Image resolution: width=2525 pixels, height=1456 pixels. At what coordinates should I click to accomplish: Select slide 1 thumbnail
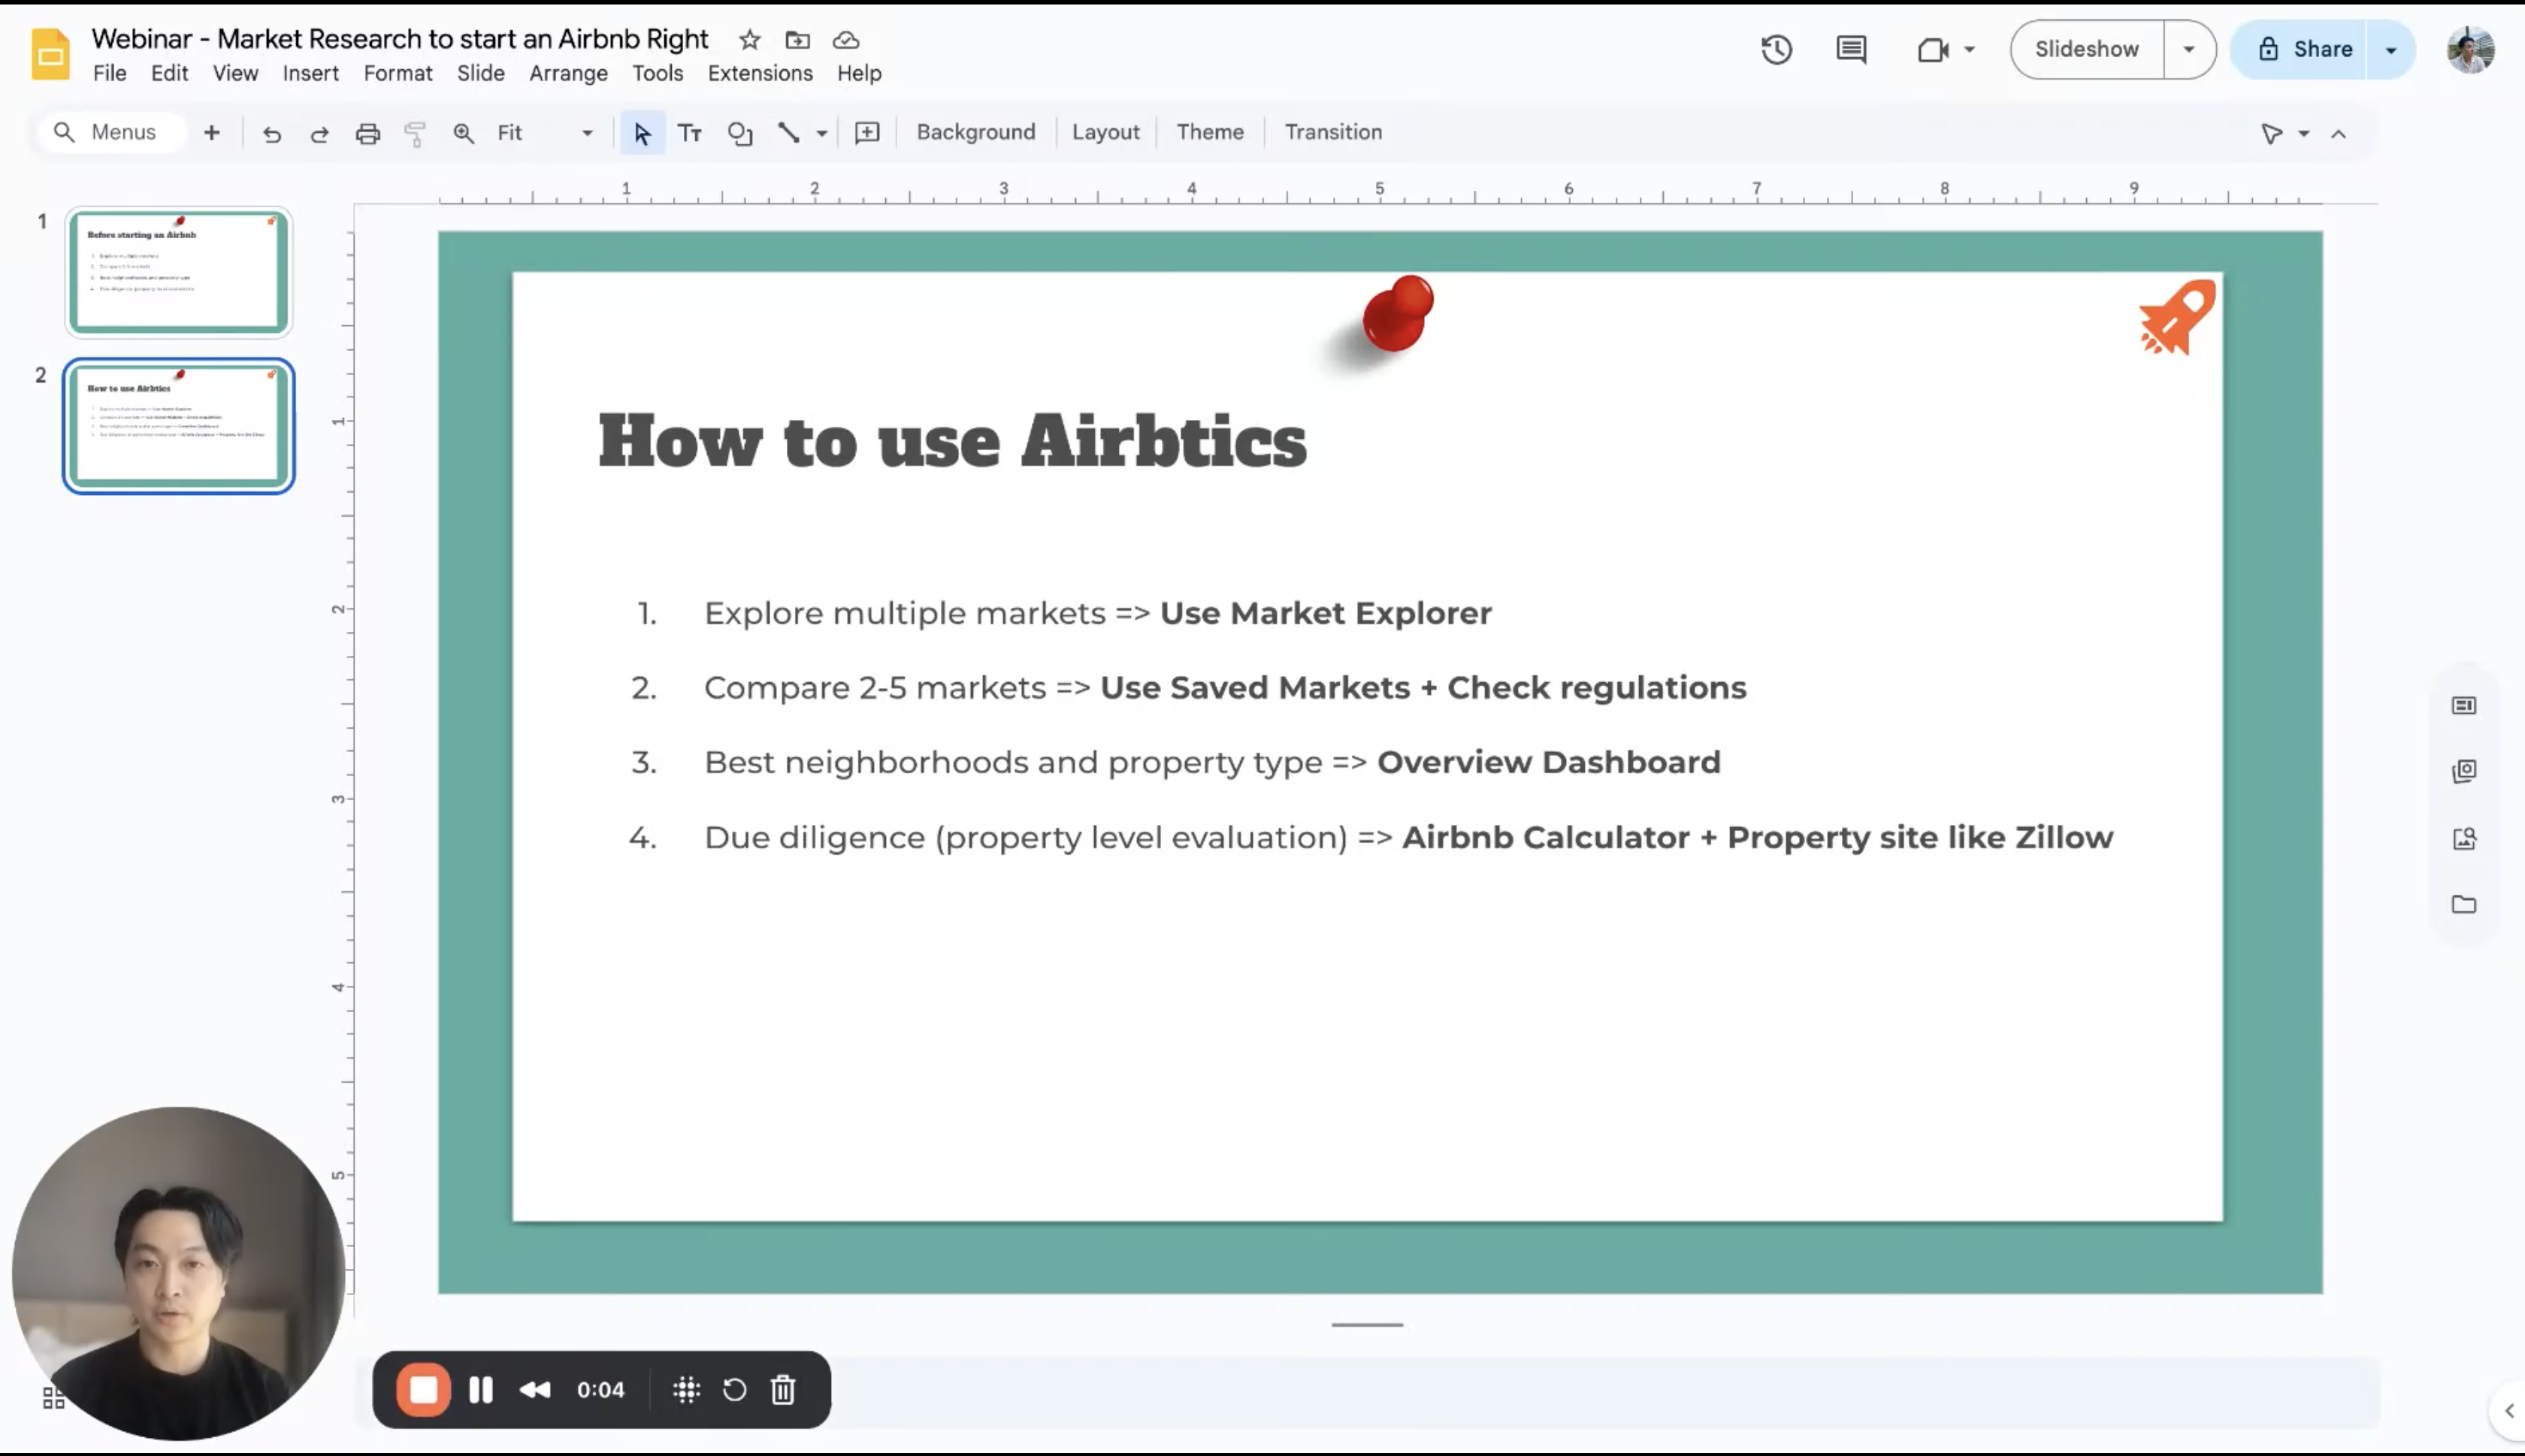[179, 271]
